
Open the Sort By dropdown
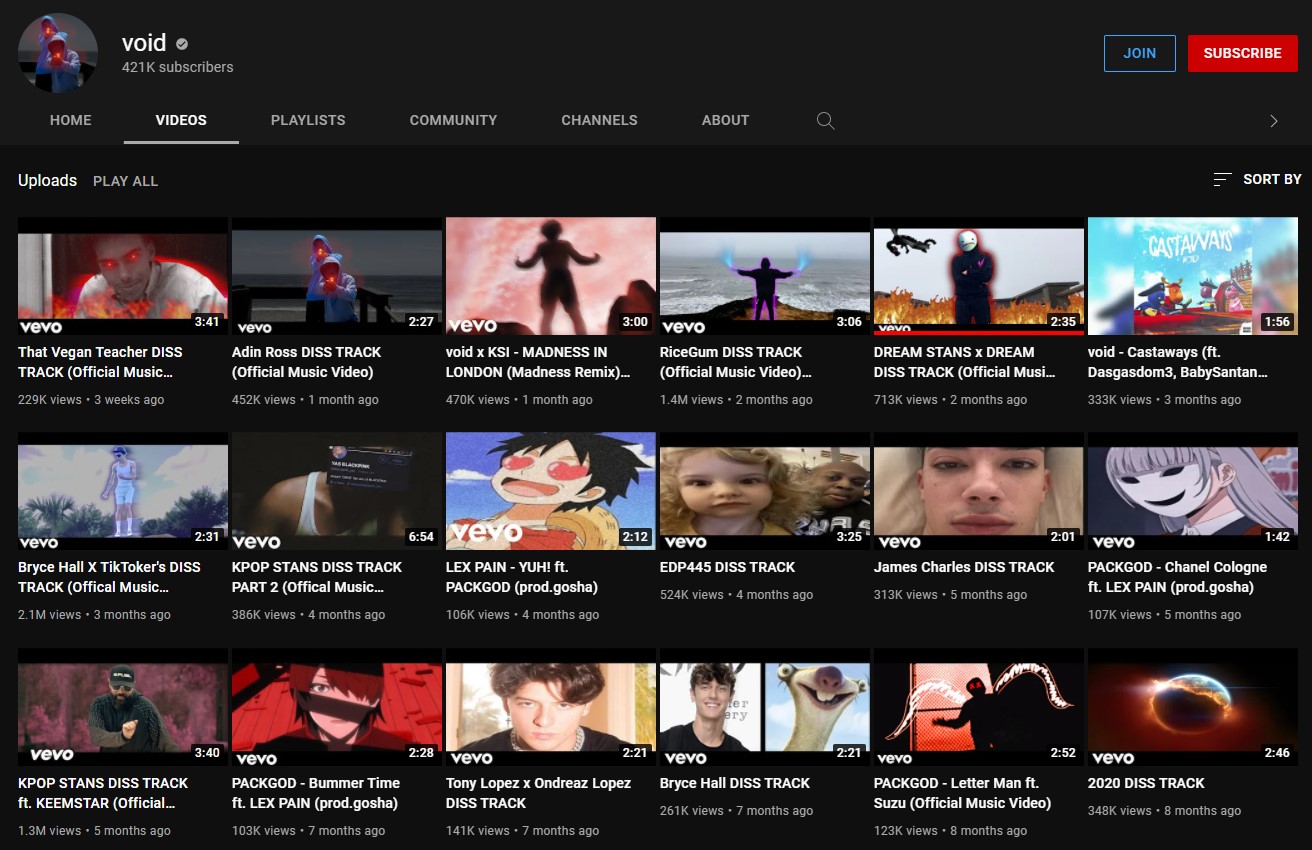coord(1257,179)
